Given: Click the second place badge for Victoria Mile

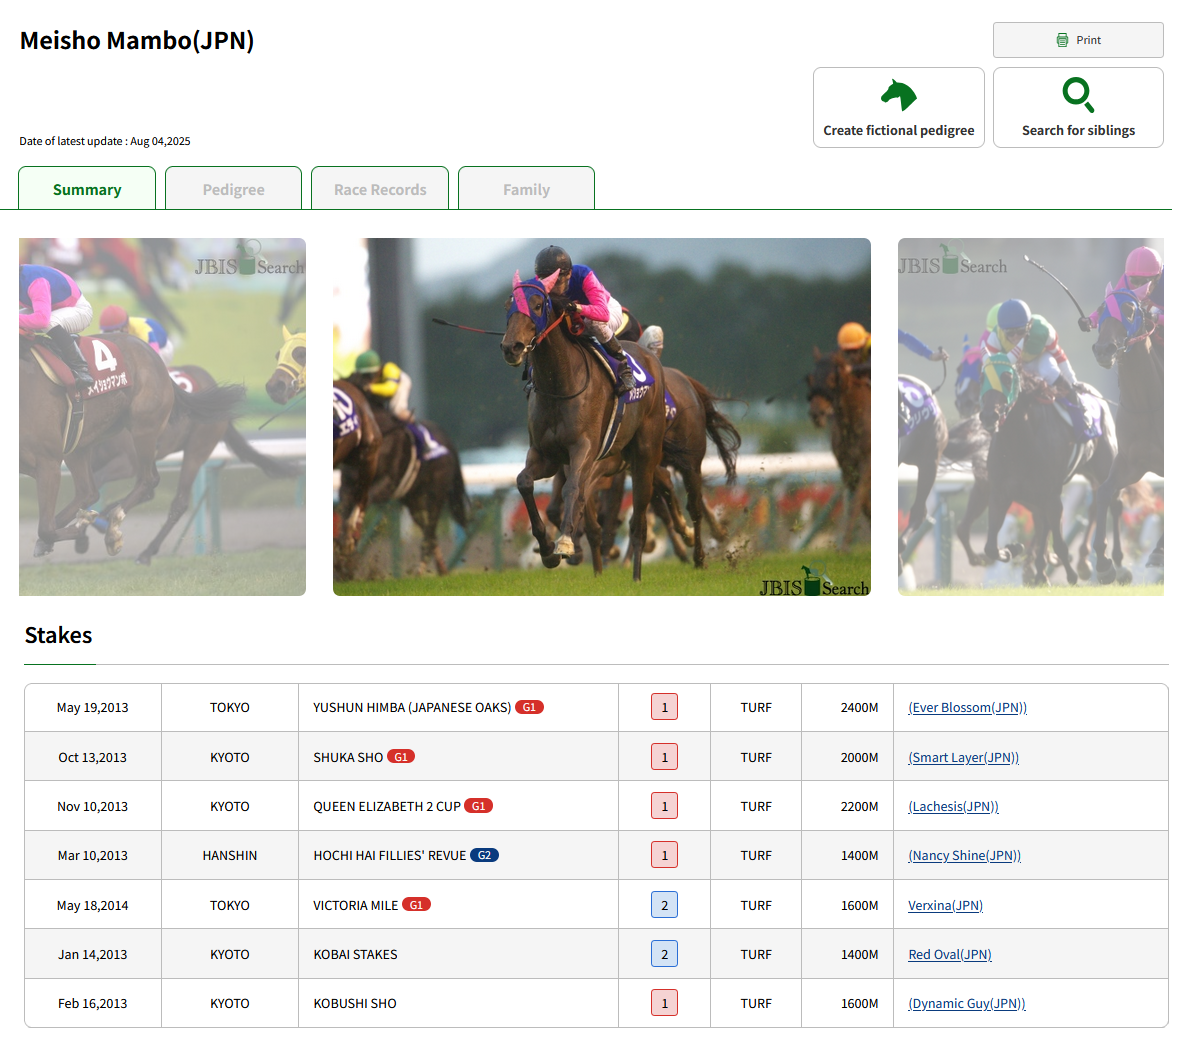Looking at the screenshot, I should (665, 905).
